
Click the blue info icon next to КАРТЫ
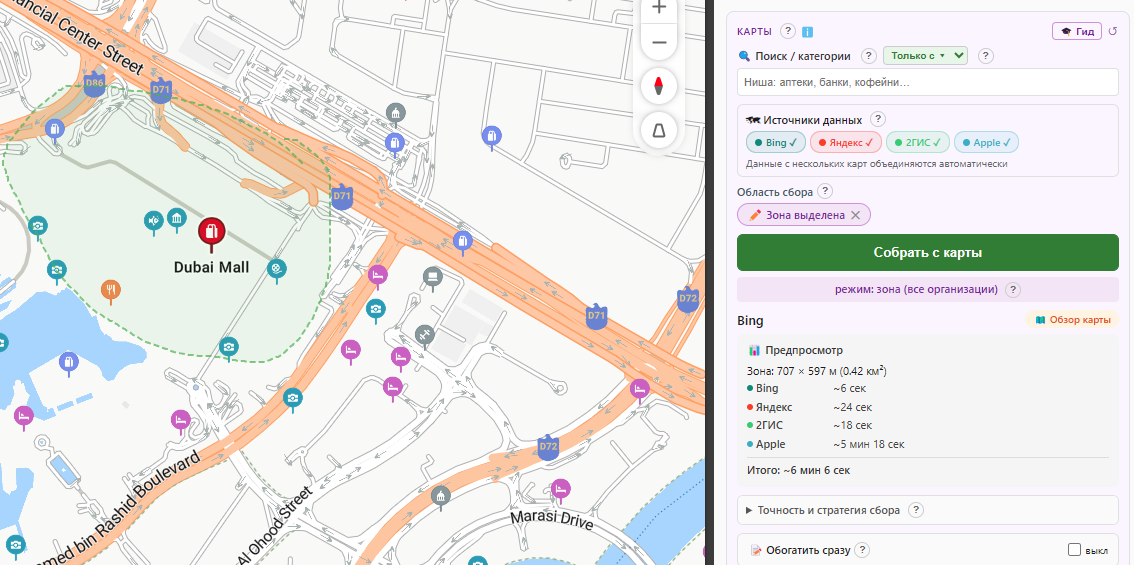coord(808,32)
